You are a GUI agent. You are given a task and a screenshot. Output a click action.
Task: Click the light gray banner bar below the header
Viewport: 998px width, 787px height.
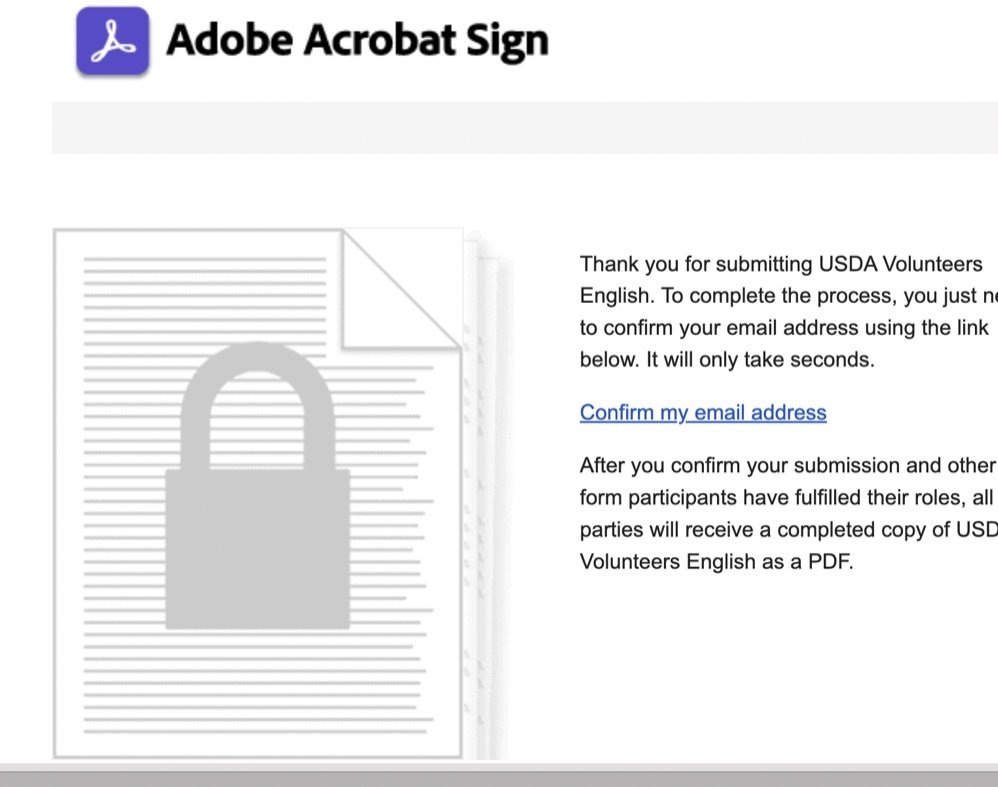[524, 127]
